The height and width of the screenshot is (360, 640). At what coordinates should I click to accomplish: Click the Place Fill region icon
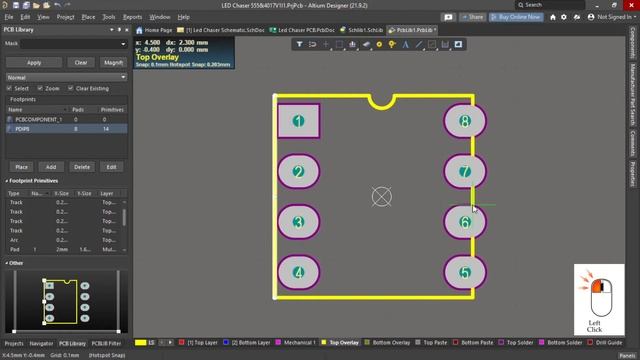(458, 44)
